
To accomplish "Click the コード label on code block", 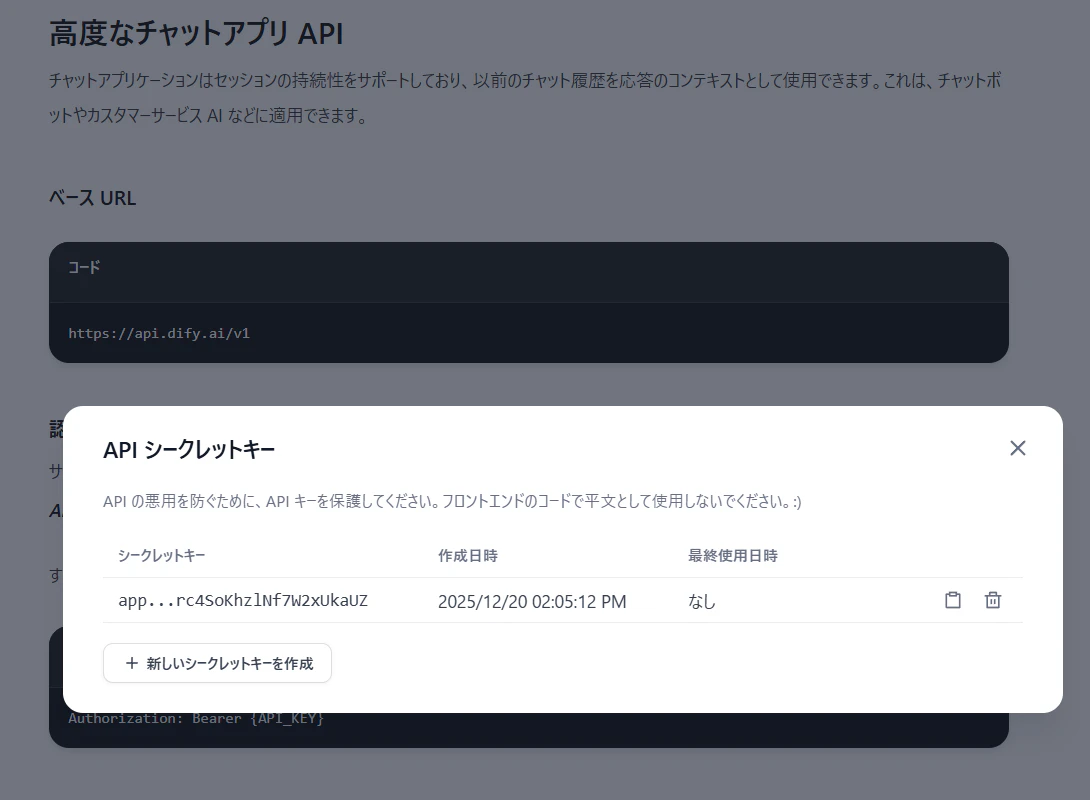I will pyautogui.click(x=84, y=267).
